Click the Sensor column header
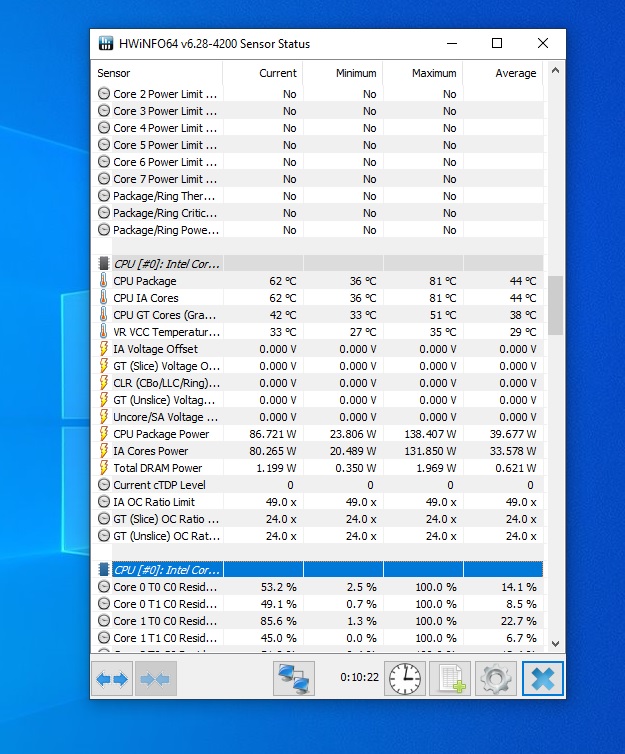This screenshot has height=754, width=625. pyautogui.click(x=156, y=73)
